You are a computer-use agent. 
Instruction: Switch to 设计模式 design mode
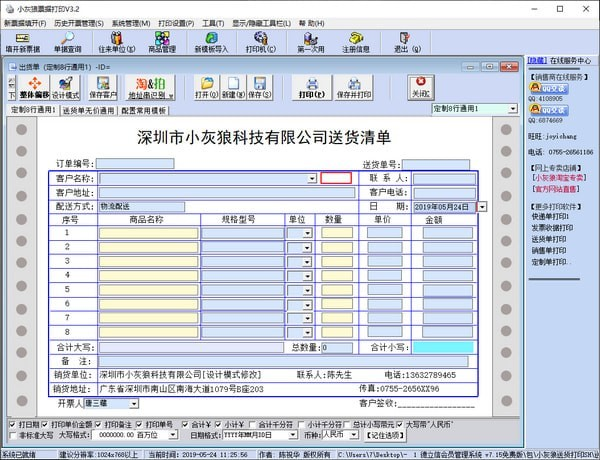click(x=66, y=87)
